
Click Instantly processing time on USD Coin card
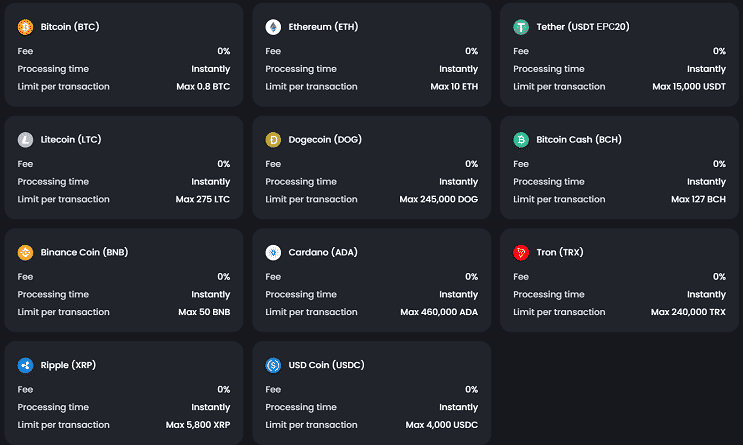(x=459, y=408)
